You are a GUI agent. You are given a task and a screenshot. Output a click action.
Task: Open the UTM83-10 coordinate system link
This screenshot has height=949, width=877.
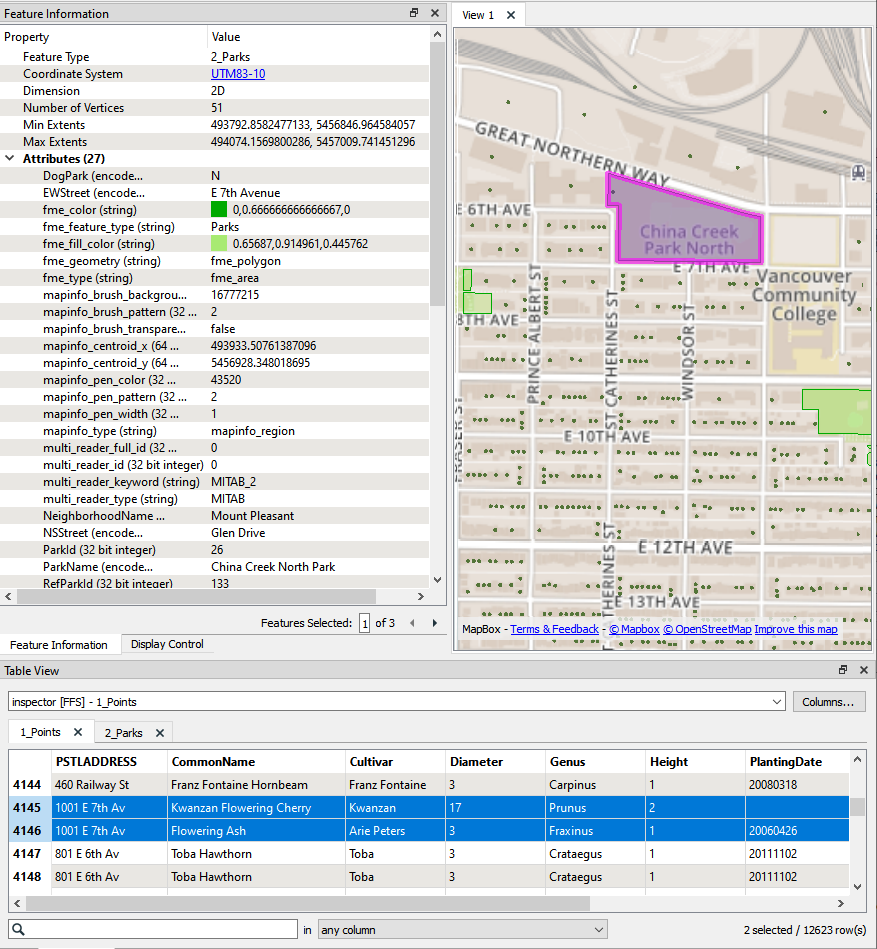(237, 74)
